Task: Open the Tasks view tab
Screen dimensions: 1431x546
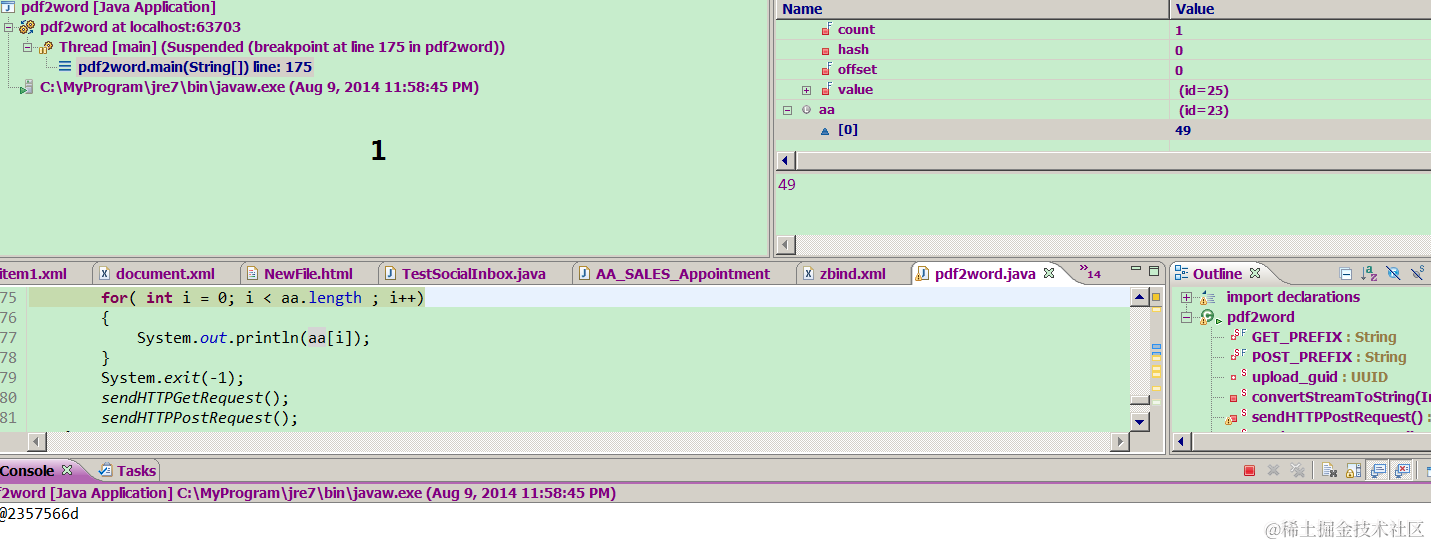Action: pyautogui.click(x=127, y=470)
